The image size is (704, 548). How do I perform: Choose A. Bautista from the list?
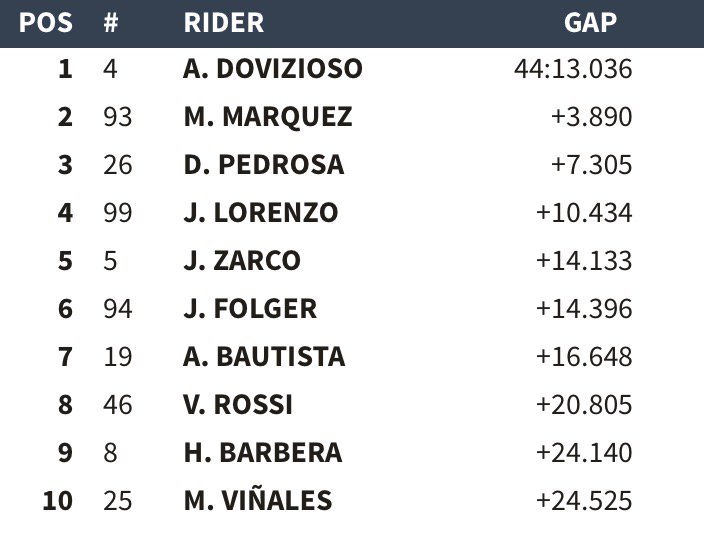265,357
